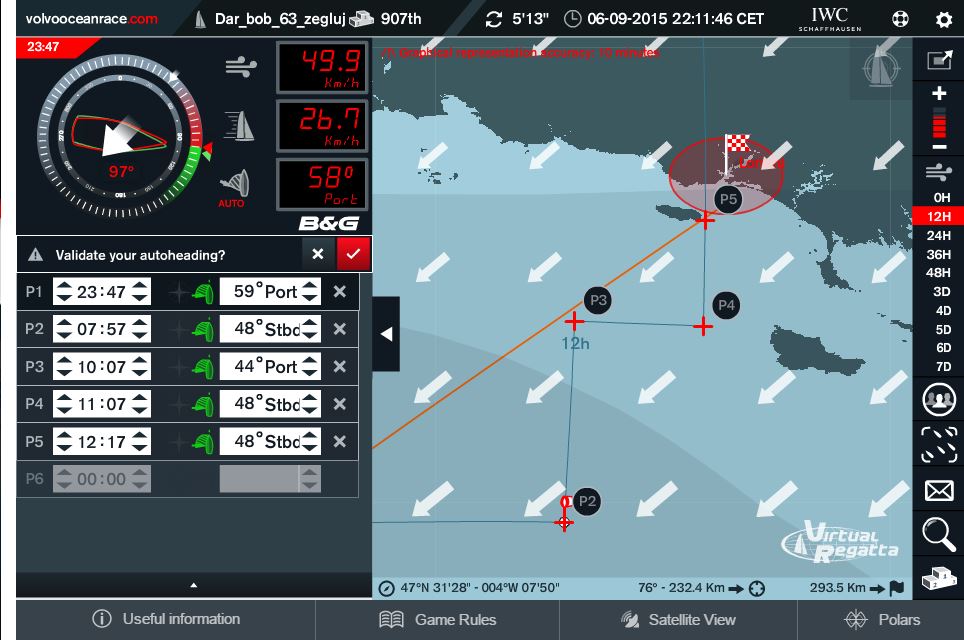Confirm autoheading with red checkmark button
The height and width of the screenshot is (640, 964).
353,254
